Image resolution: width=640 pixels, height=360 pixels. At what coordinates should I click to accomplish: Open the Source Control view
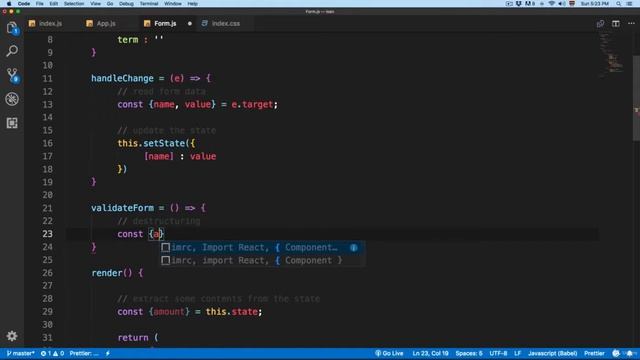coord(12,75)
